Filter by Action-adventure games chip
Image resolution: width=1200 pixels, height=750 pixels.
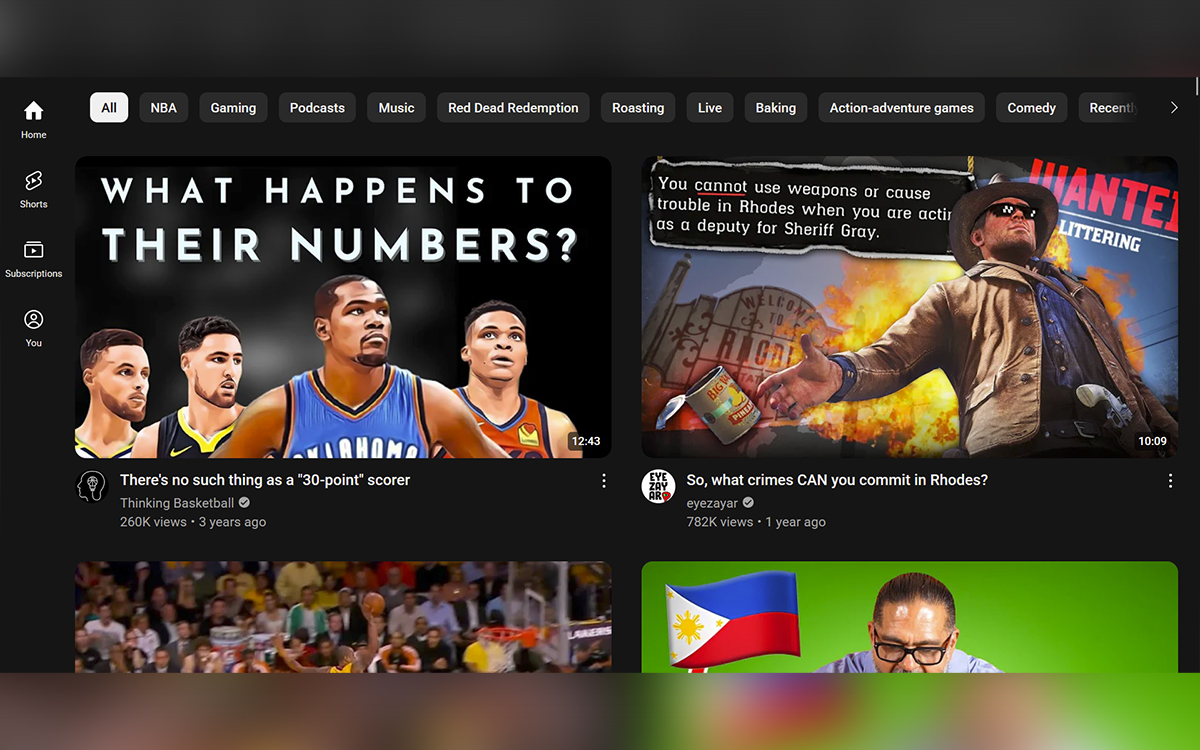tap(901, 108)
